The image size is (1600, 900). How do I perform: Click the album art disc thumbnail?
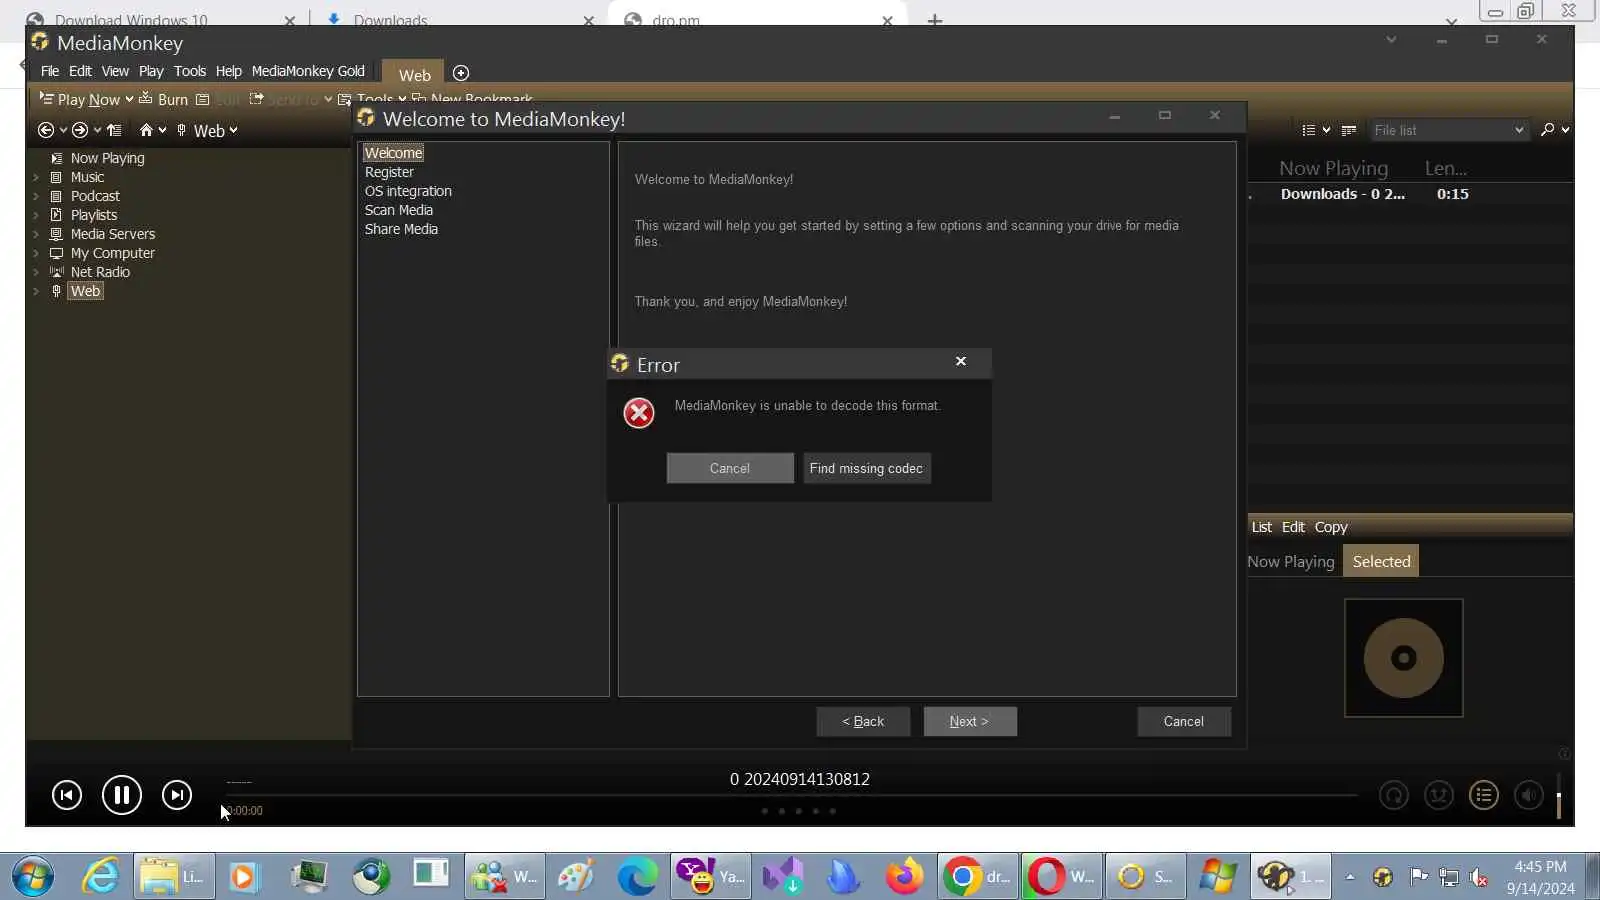tap(1404, 658)
